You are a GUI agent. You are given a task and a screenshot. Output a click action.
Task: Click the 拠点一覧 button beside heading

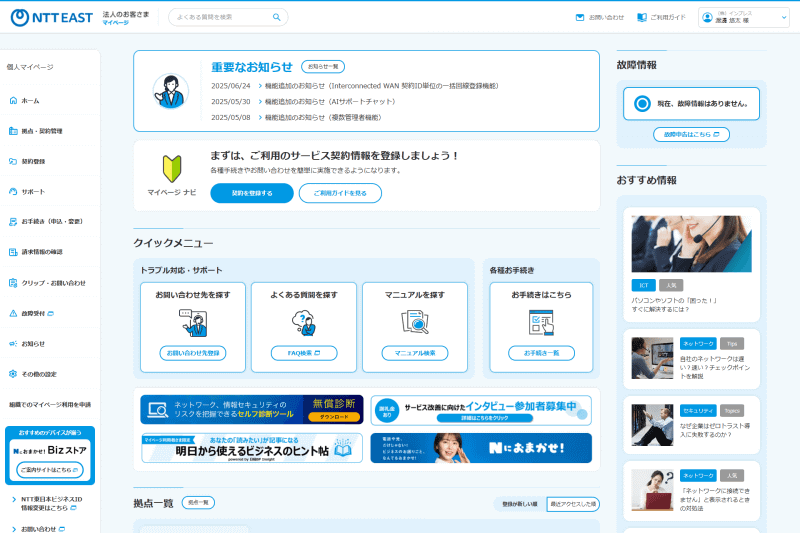click(198, 503)
